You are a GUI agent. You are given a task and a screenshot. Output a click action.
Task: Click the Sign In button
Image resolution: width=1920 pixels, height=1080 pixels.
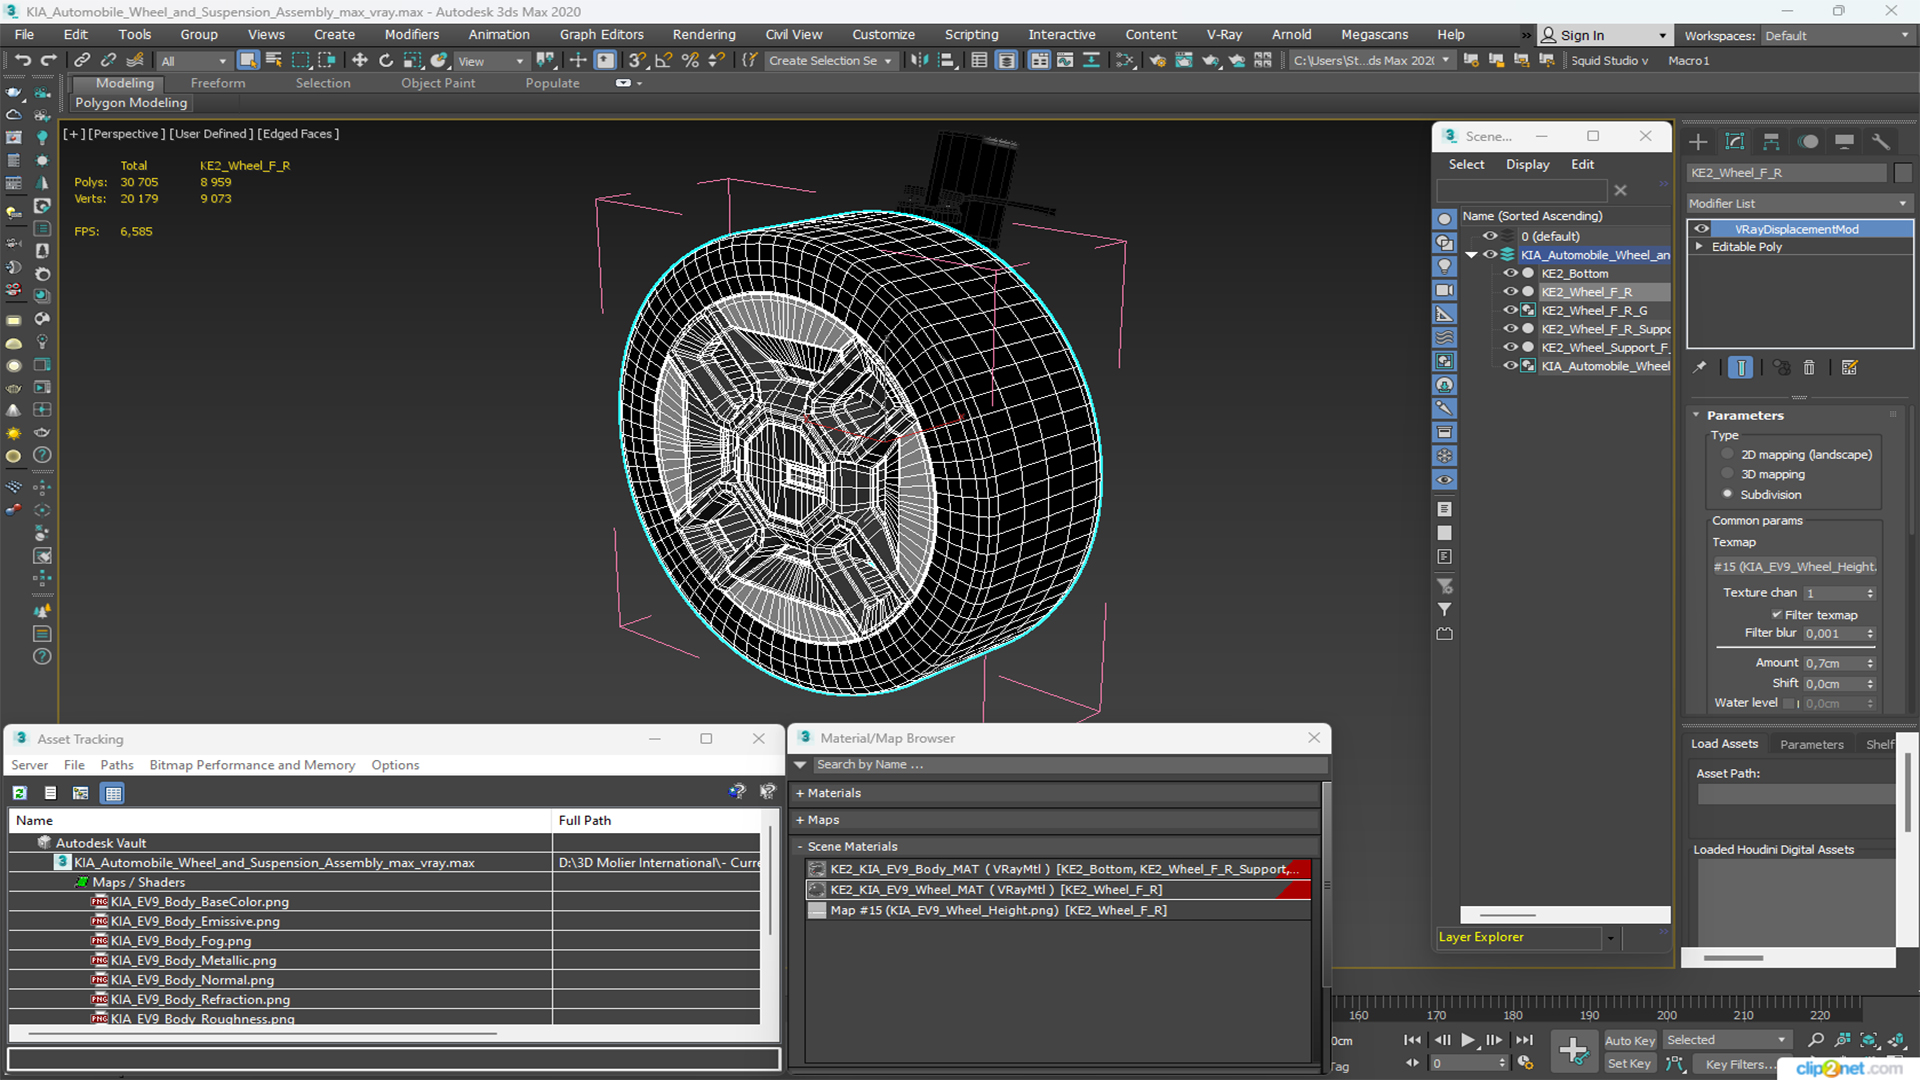(1603, 35)
